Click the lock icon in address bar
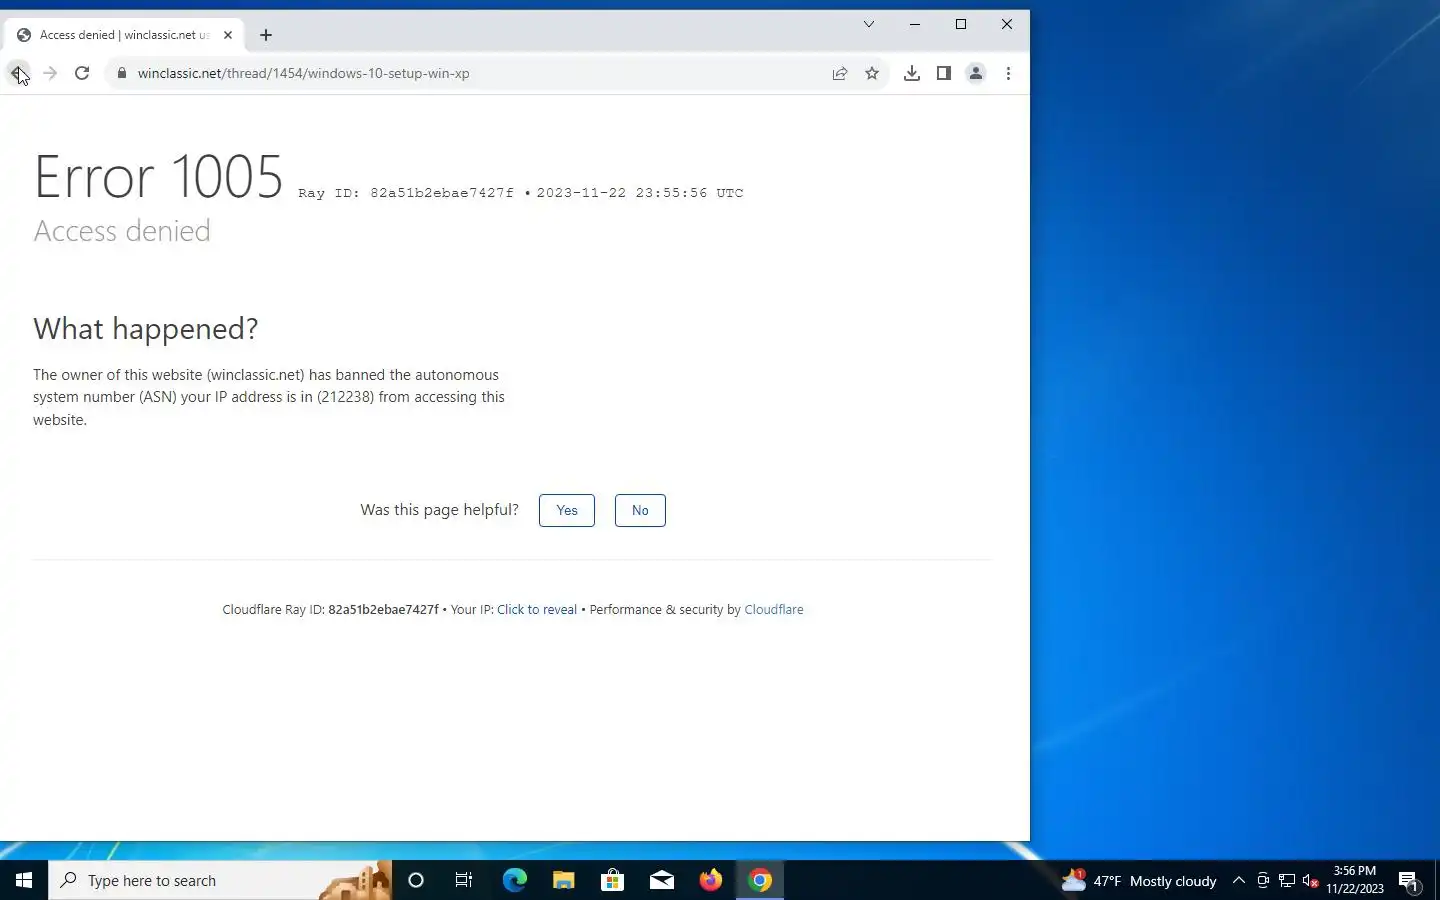 [122, 73]
